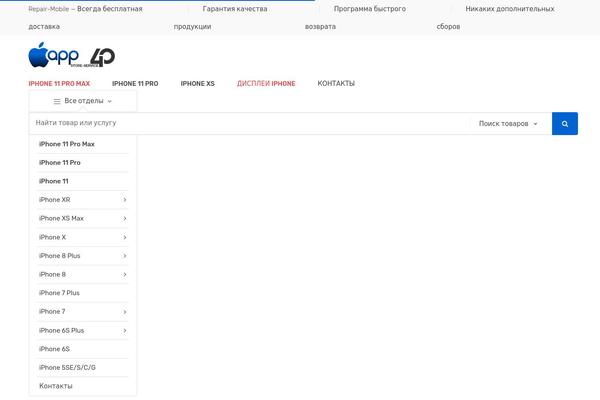
Task: Click Никаких дополнительных сборов text
Action: tap(496, 18)
